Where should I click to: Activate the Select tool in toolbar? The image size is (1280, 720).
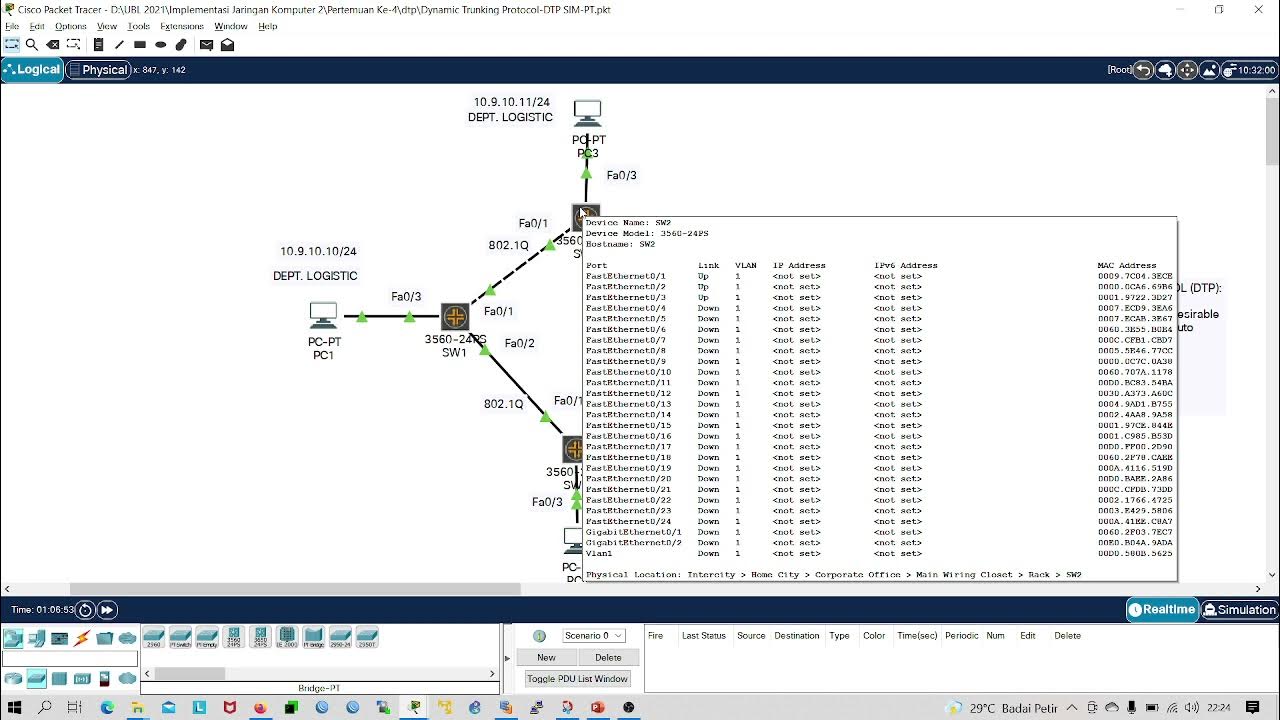coord(12,45)
